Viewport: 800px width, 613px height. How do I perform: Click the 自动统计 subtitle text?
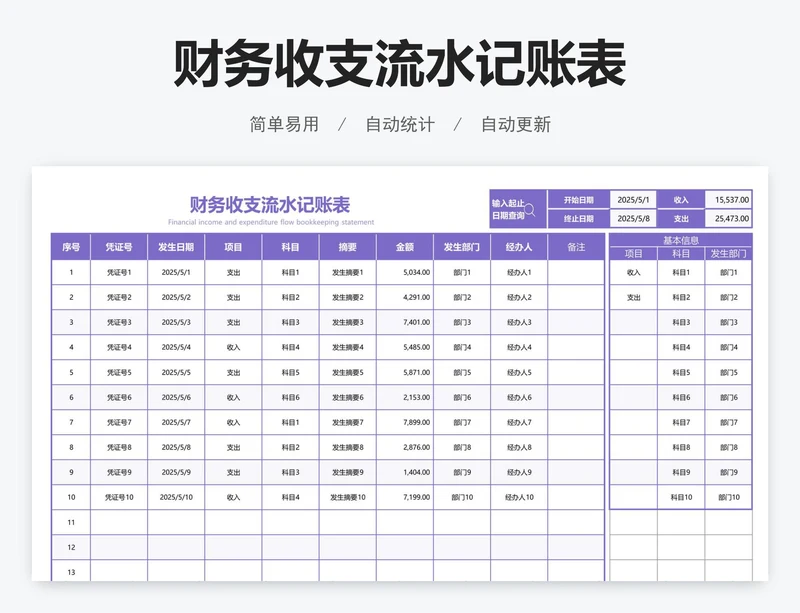pos(400,125)
